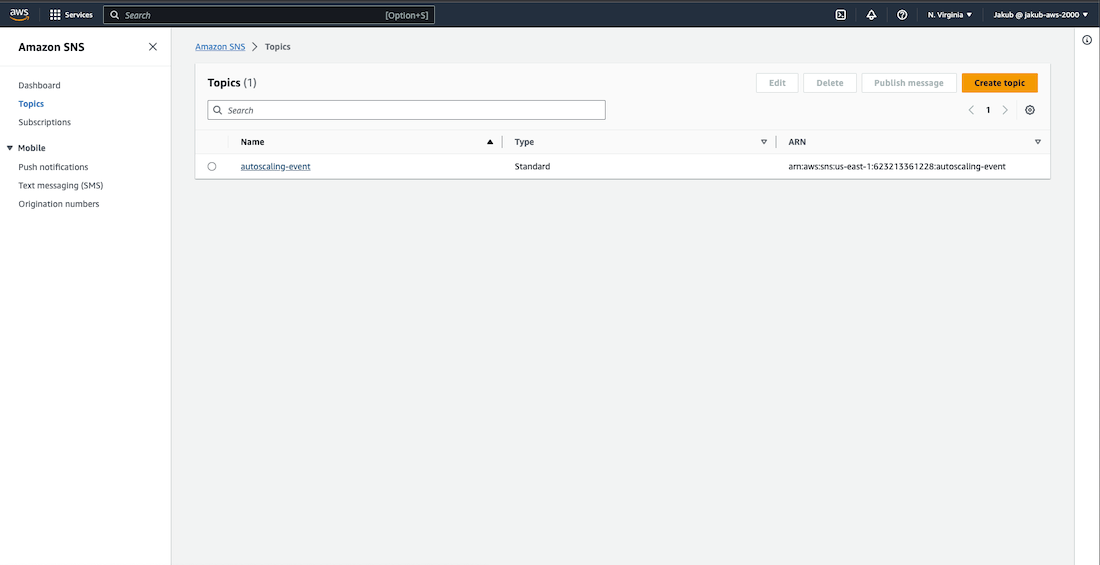
Task: Click the Create topic button
Action: pyautogui.click(x=999, y=83)
